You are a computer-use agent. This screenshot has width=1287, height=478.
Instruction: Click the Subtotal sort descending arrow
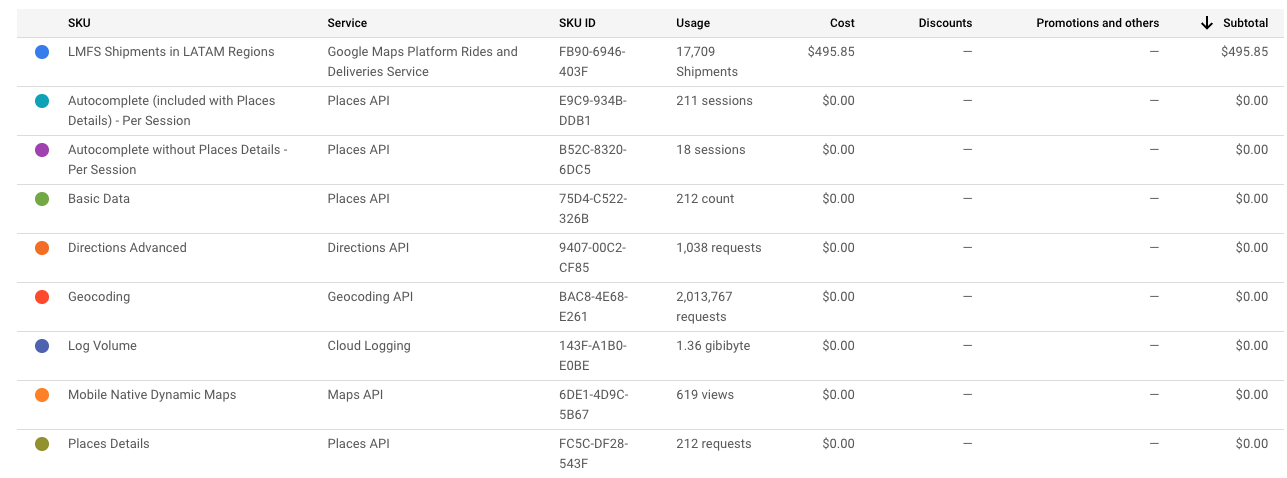click(1207, 23)
